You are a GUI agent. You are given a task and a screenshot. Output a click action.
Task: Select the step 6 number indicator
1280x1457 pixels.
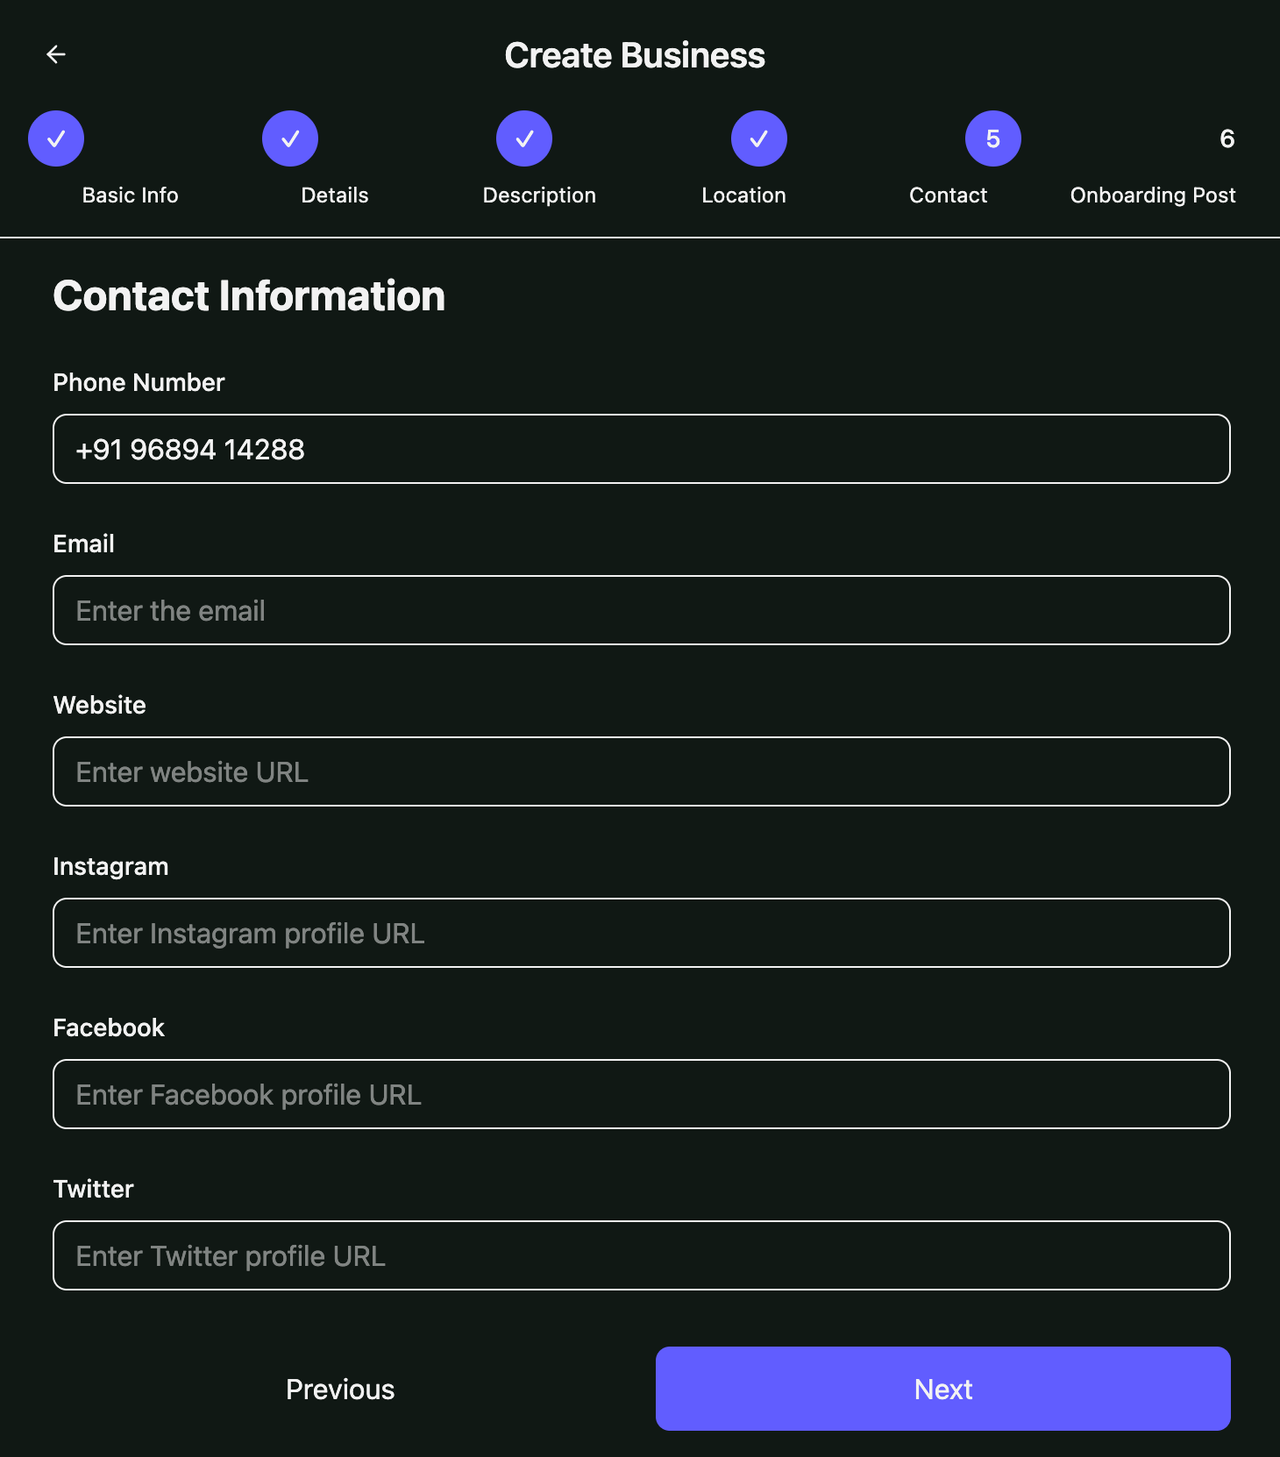1227,139
